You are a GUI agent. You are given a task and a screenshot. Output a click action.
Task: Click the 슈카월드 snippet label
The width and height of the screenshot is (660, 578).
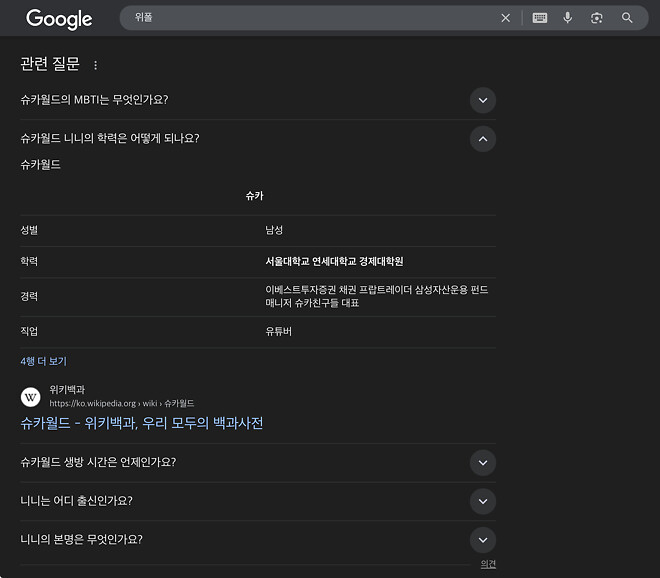[40, 164]
